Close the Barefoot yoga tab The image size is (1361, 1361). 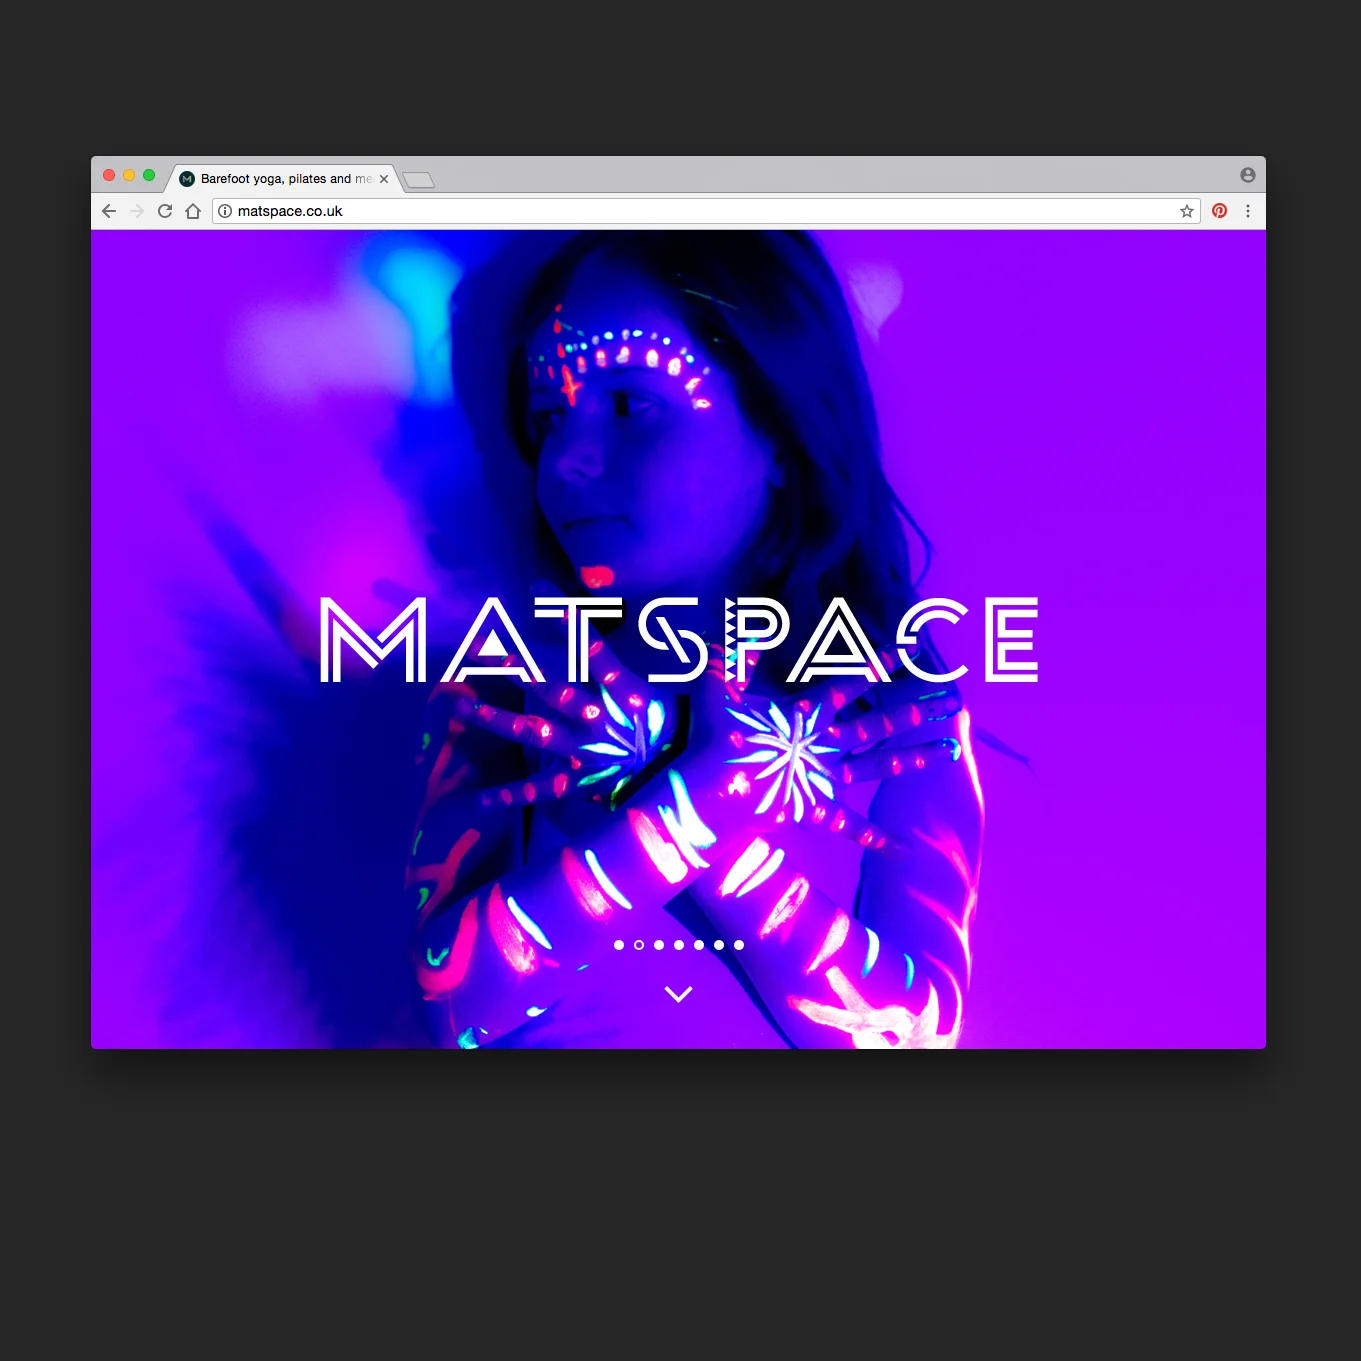tap(384, 179)
